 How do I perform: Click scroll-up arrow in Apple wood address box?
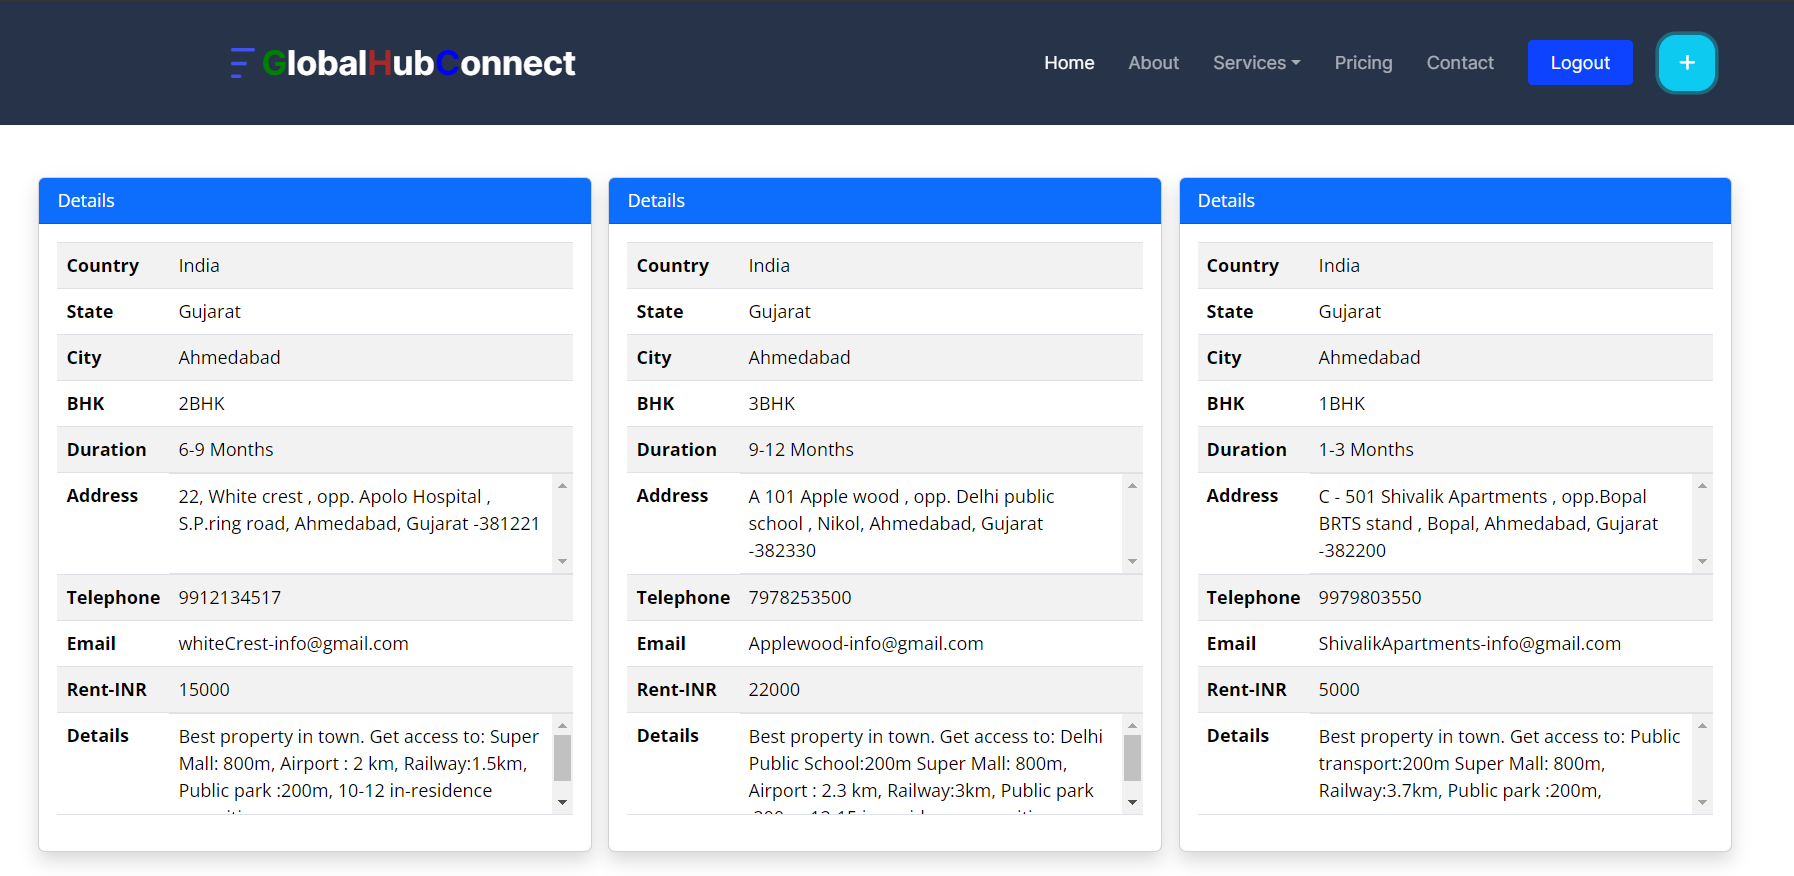1132,486
